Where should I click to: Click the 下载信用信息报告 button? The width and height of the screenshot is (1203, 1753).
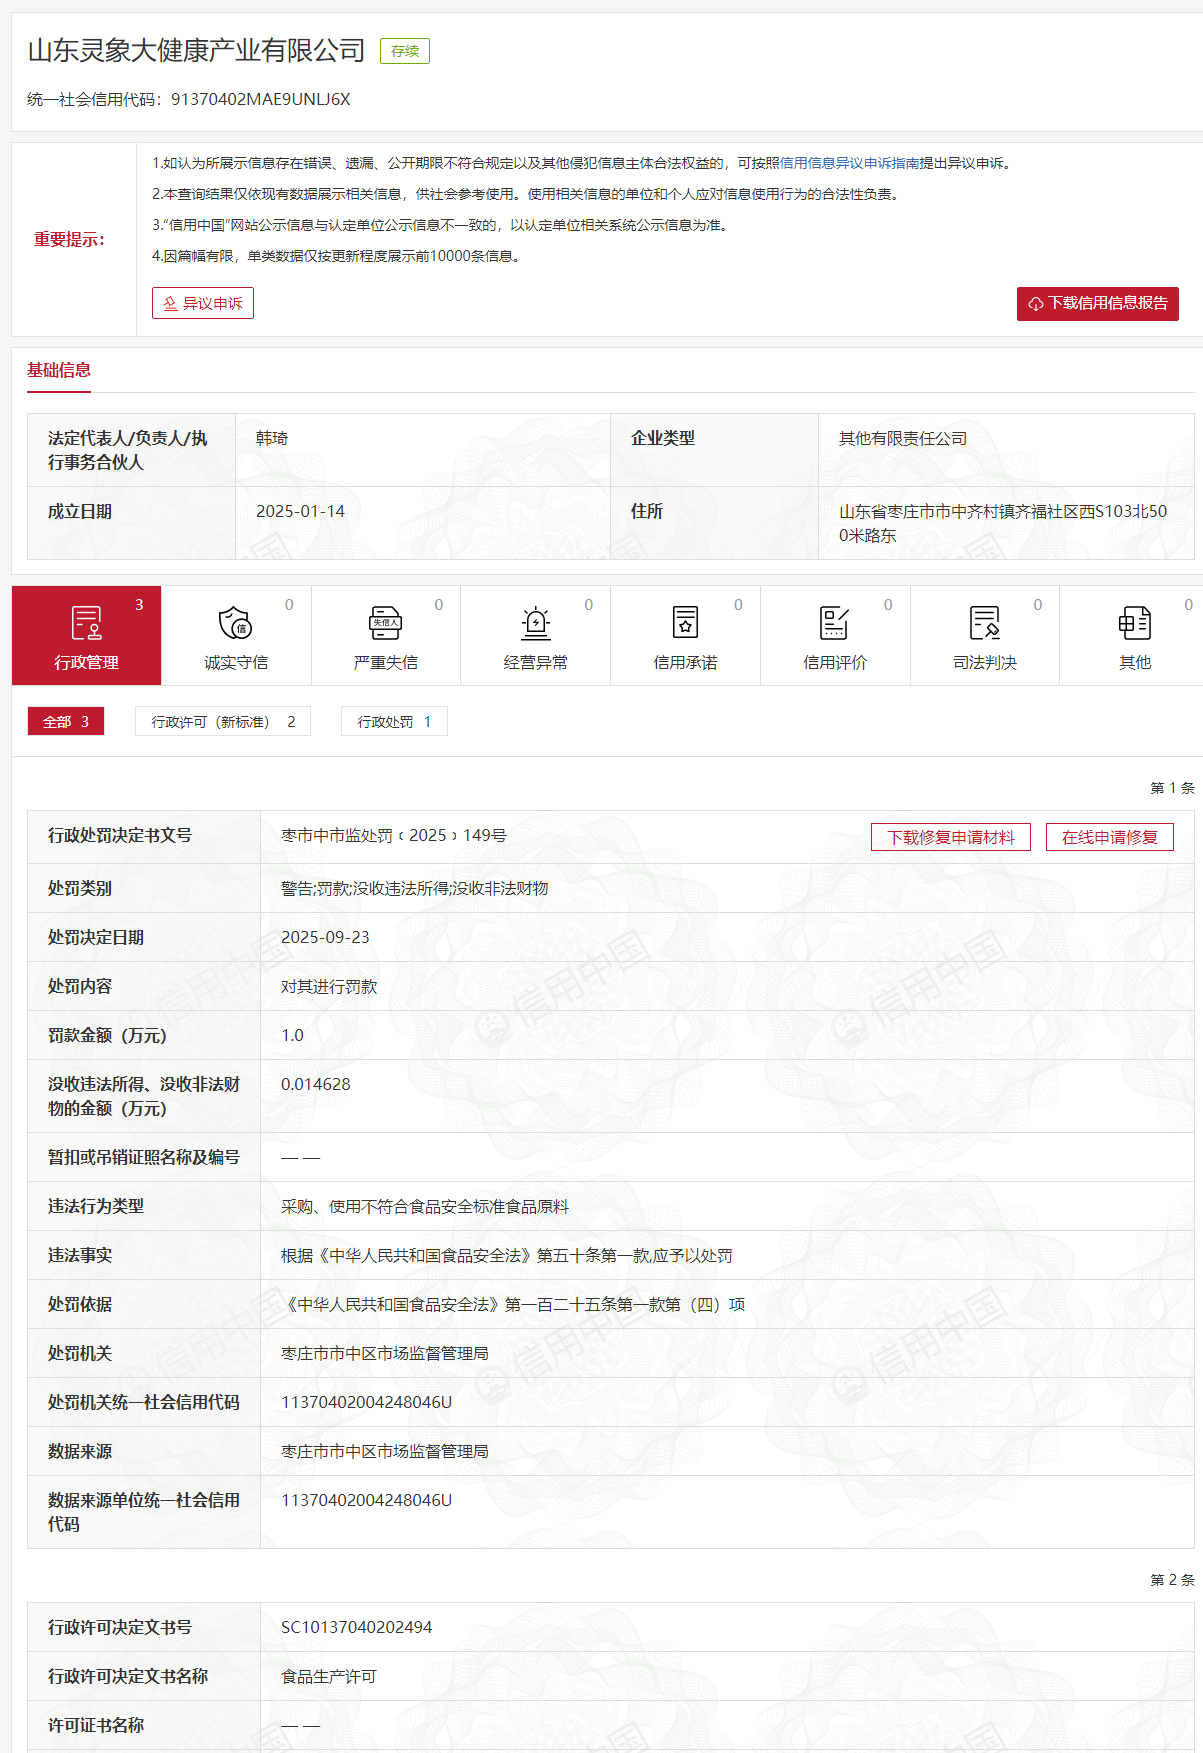[x=1098, y=304]
